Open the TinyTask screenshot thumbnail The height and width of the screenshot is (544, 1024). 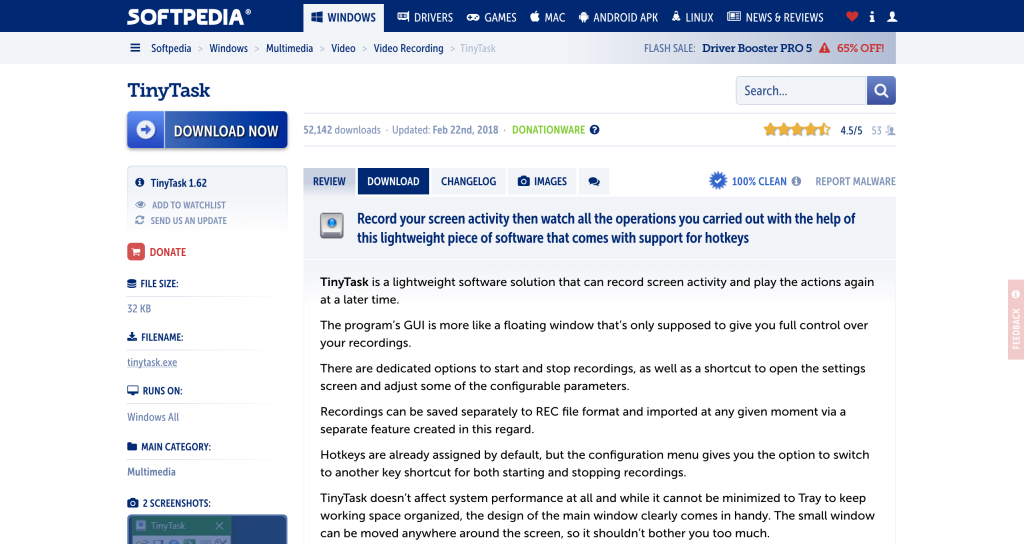pos(207,530)
